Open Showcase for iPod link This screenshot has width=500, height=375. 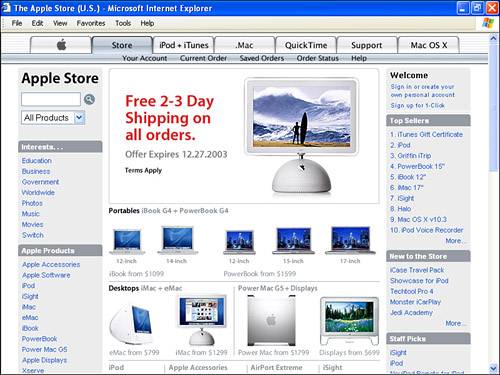(419, 281)
